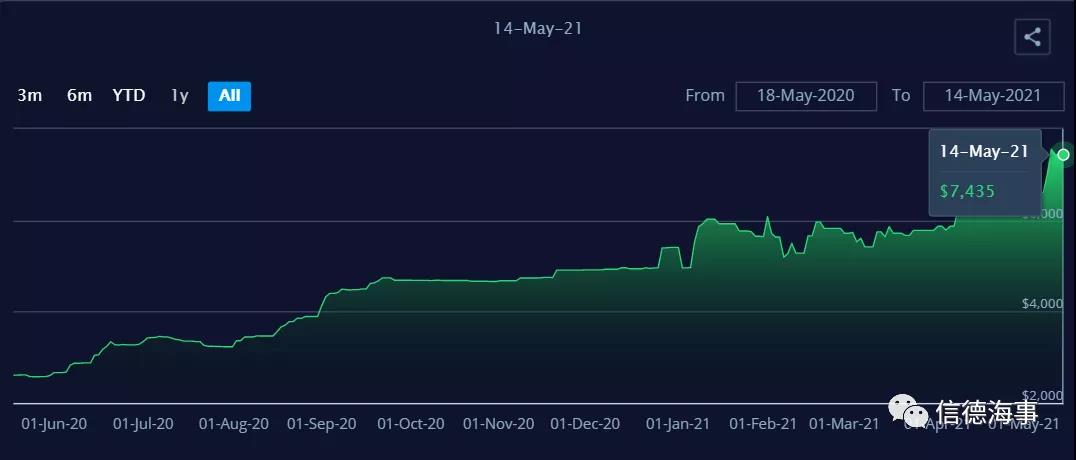Click the 01-Mar-21 axis label
Viewport: 1076px width, 460px height.
tap(844, 424)
